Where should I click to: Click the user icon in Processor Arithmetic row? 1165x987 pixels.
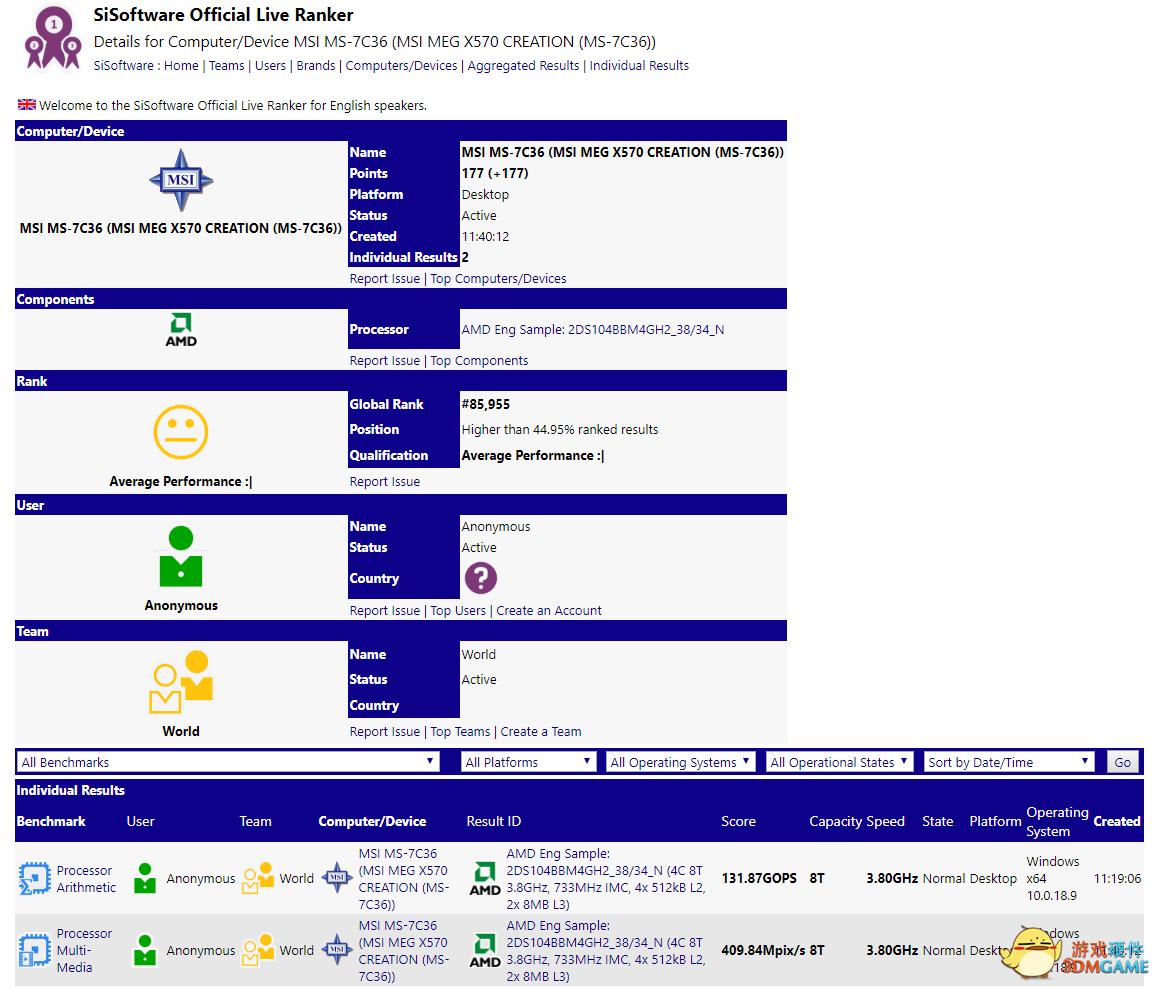coord(145,878)
